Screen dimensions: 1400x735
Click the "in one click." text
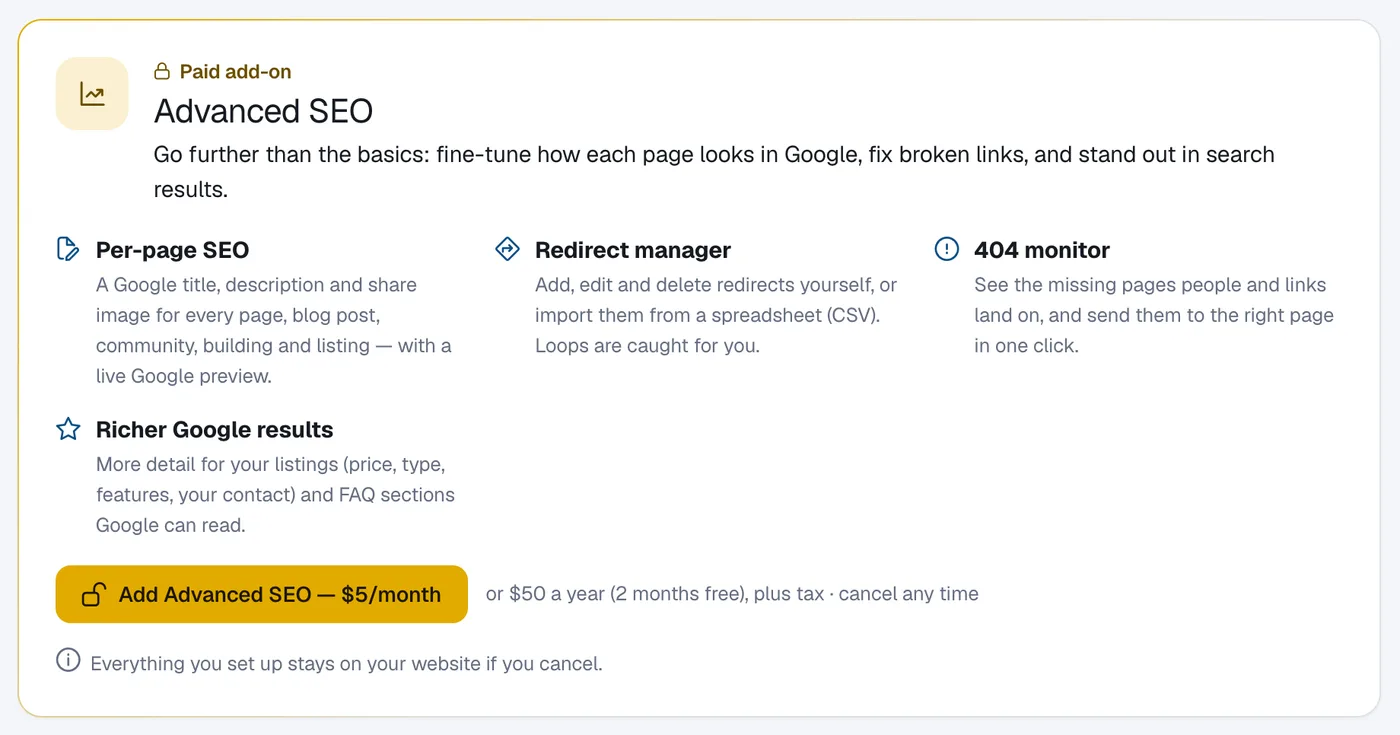(x=1026, y=346)
